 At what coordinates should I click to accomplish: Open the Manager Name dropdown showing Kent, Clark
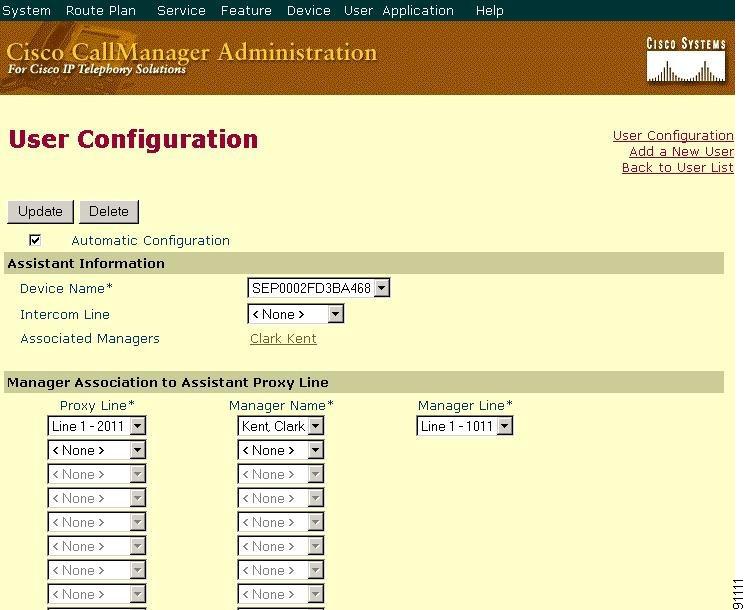coord(281,426)
